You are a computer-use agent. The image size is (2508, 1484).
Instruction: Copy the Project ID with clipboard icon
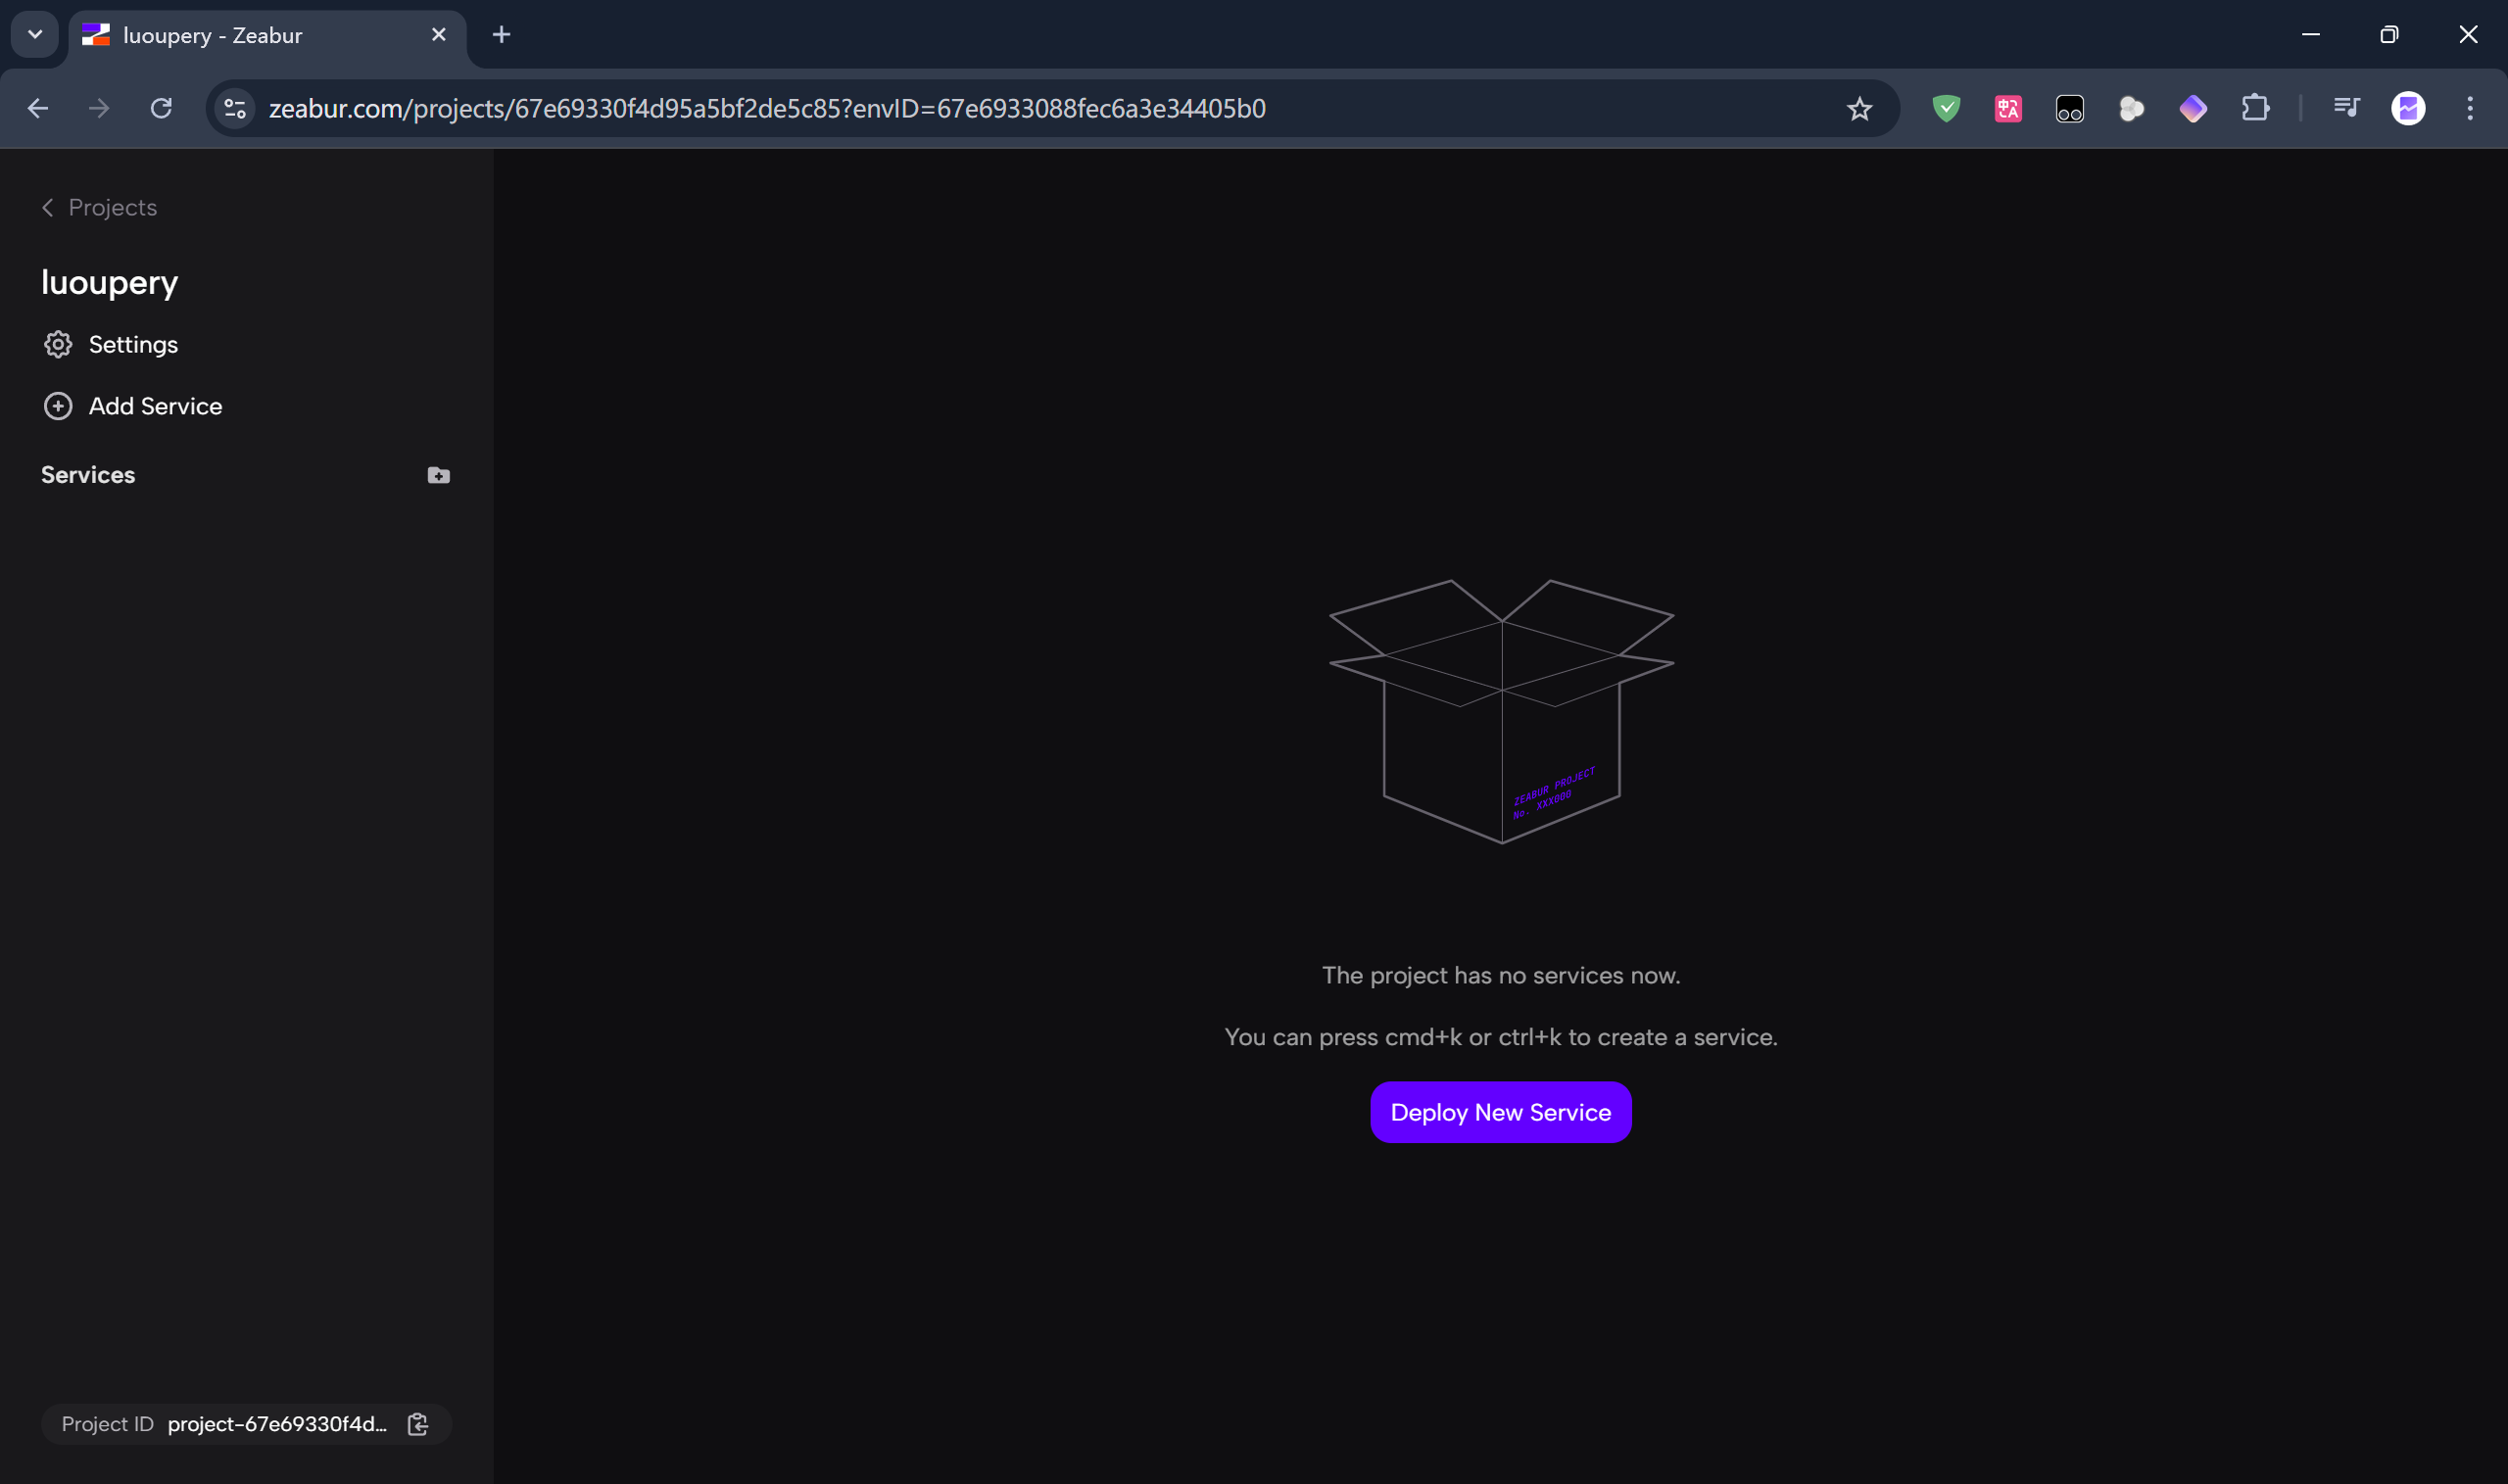click(418, 1424)
